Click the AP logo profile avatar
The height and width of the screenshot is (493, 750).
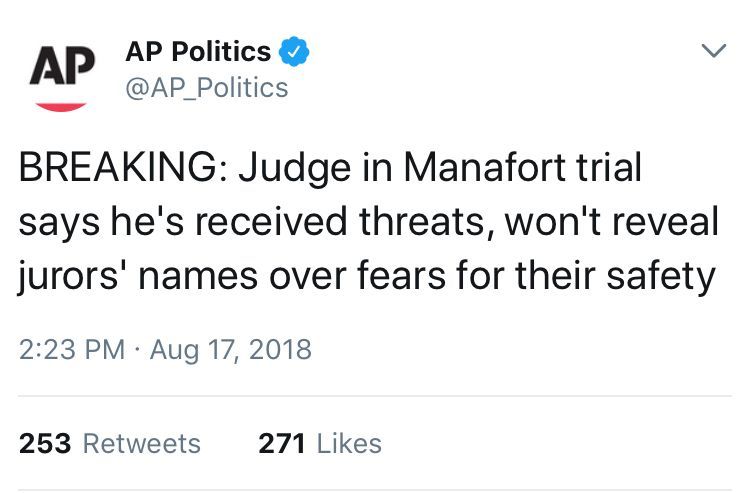click(x=62, y=78)
